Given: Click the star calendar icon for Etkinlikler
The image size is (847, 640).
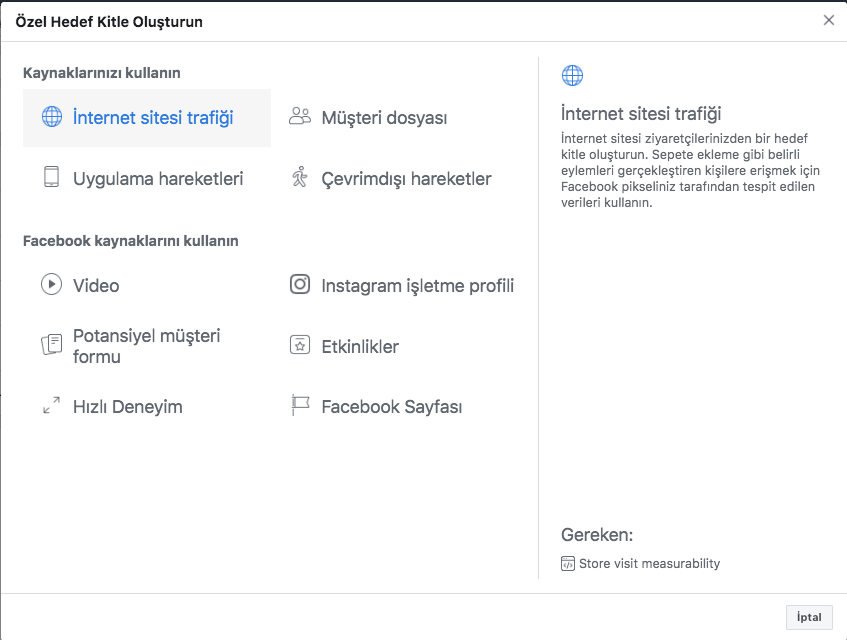Looking at the screenshot, I should [300, 345].
